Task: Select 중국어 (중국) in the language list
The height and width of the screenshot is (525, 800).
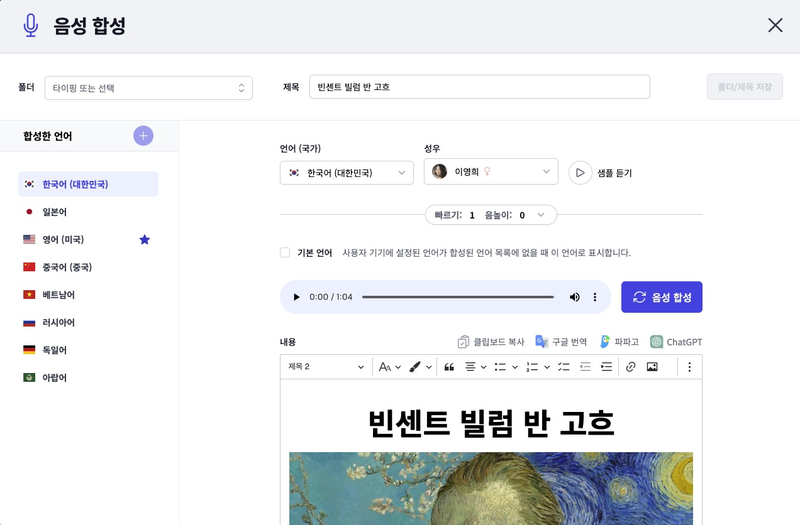Action: coord(88,267)
